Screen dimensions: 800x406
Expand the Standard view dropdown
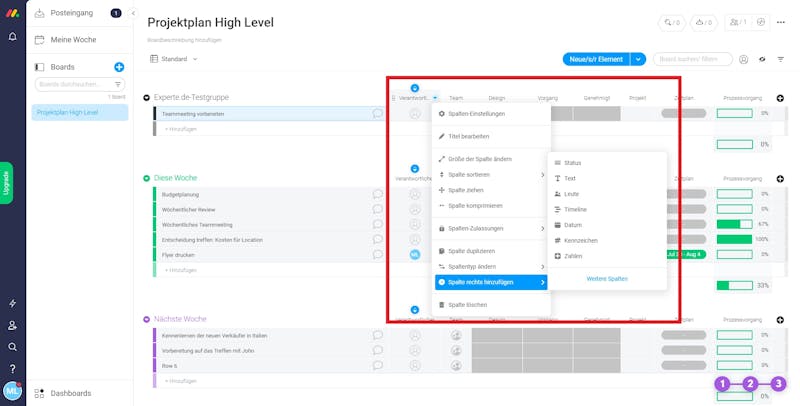point(174,59)
